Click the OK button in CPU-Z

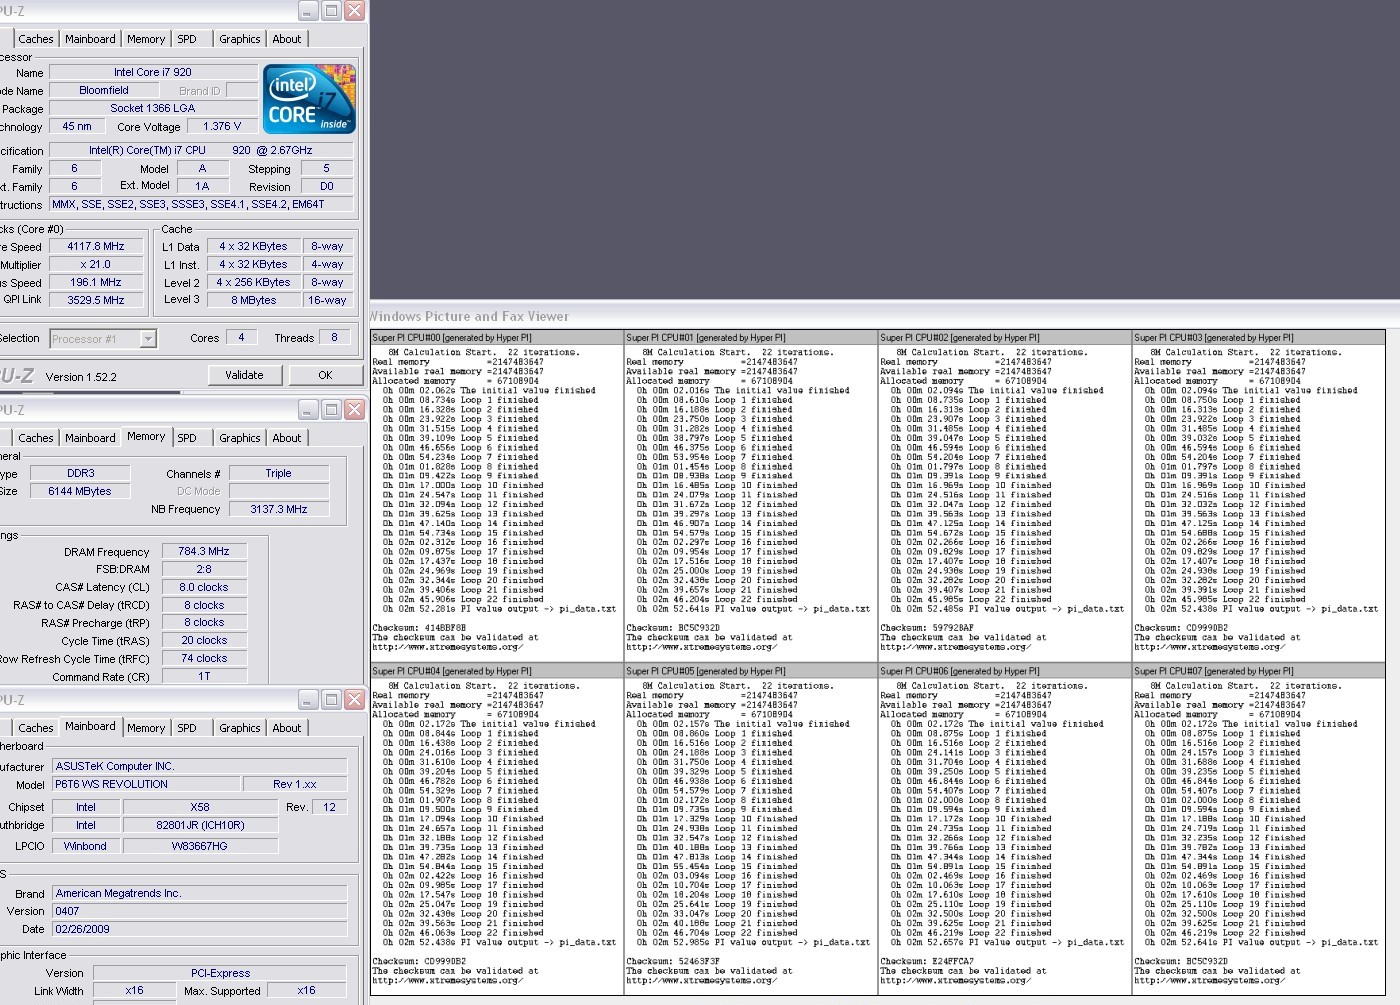[325, 375]
